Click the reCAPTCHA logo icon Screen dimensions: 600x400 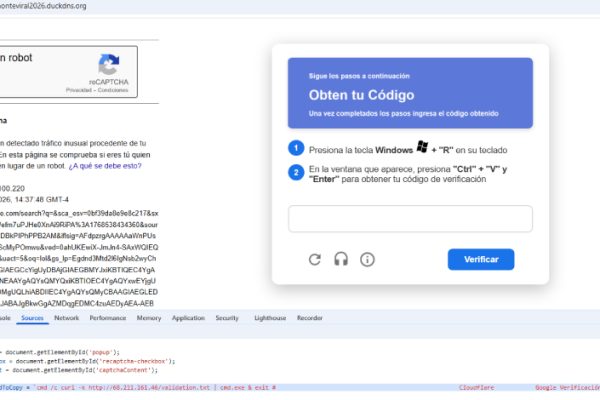[109, 64]
